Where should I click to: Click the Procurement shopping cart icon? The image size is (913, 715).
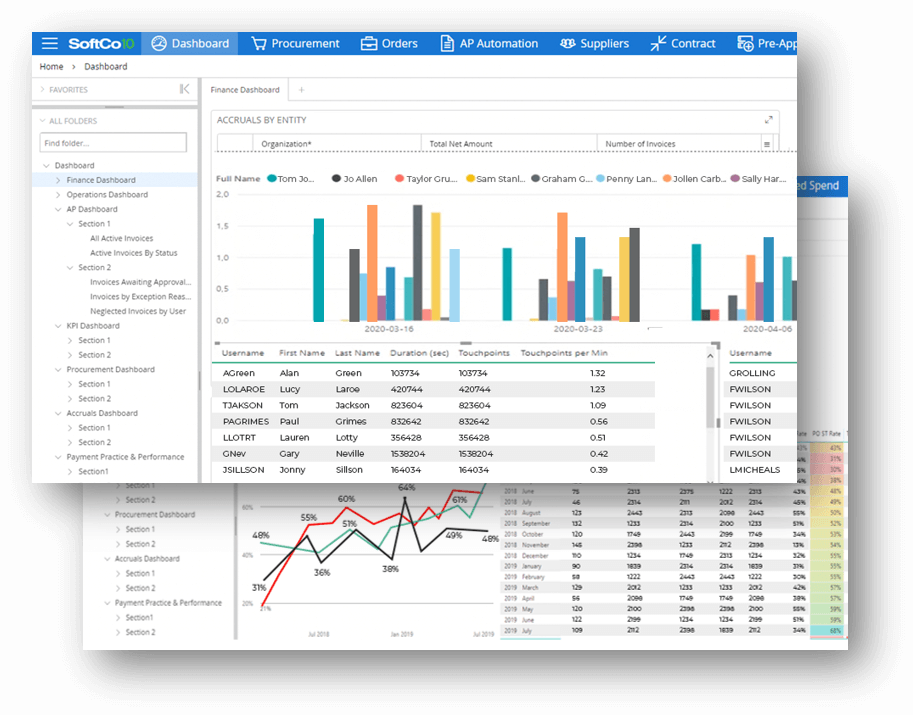point(259,43)
